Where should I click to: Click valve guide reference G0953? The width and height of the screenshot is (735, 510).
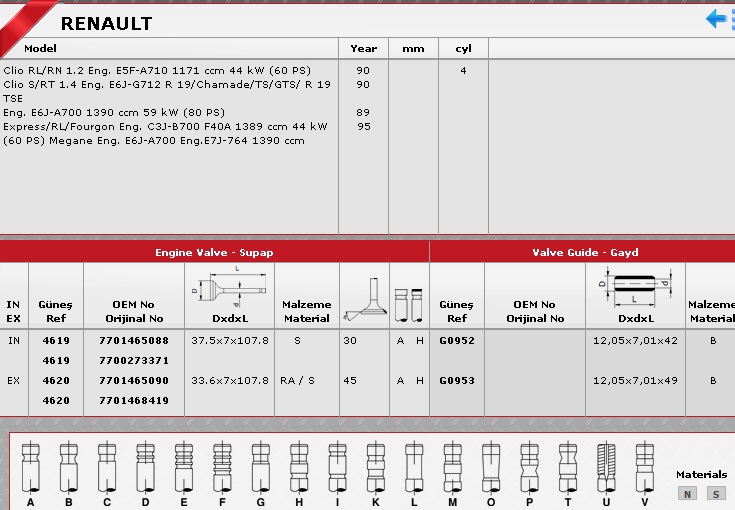(456, 381)
